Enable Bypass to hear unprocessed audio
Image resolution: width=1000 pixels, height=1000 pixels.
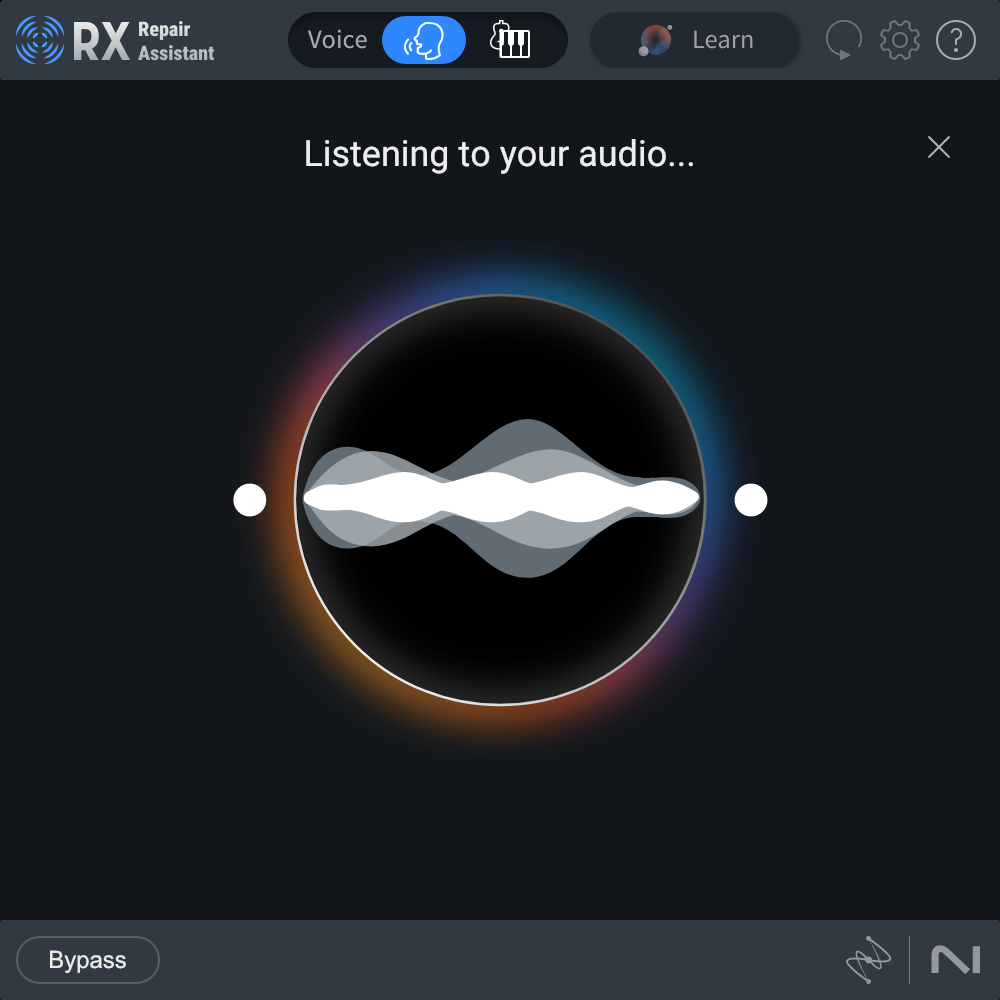(x=87, y=959)
